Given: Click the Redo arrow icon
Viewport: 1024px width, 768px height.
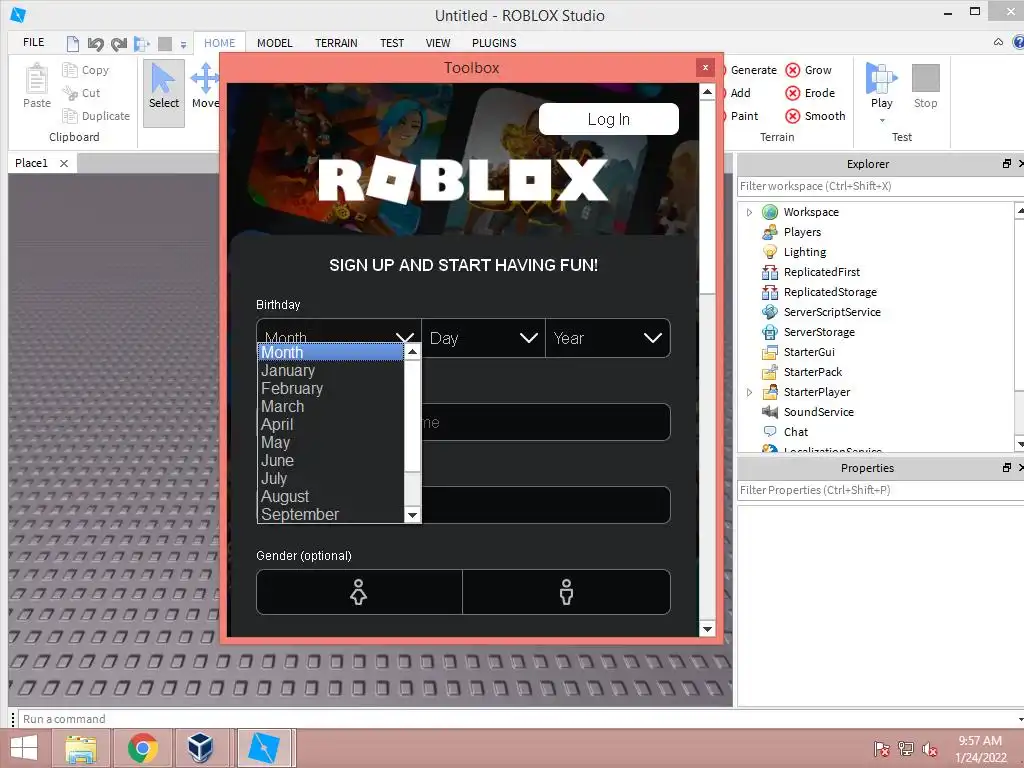Looking at the screenshot, I should pos(119,44).
